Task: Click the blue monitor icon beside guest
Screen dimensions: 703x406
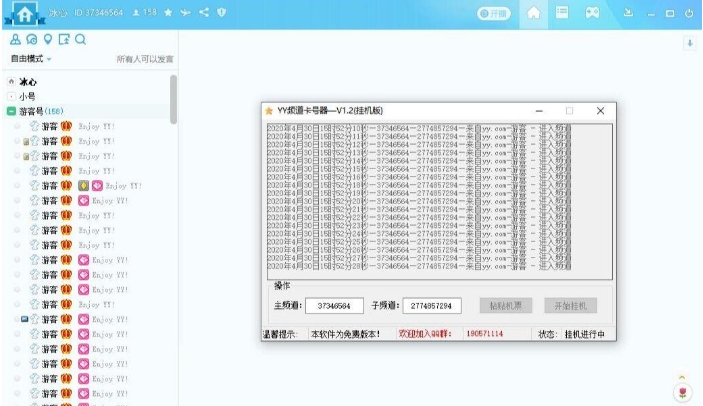Action: tap(25, 319)
